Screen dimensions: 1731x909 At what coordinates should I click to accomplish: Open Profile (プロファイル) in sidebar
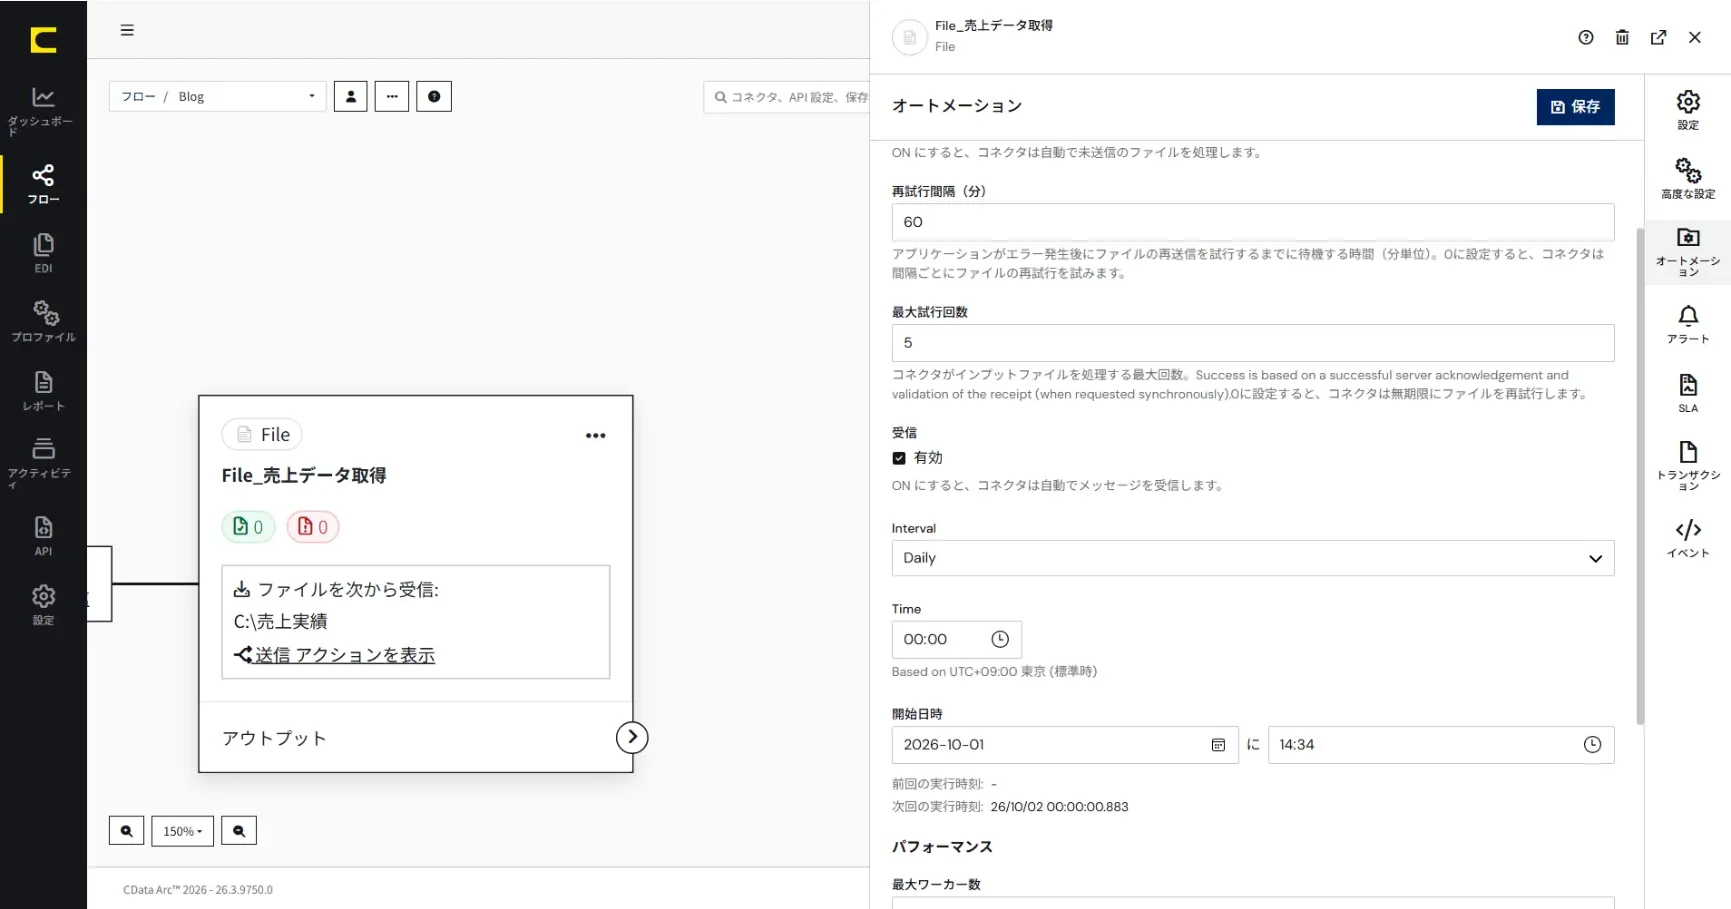43,321
